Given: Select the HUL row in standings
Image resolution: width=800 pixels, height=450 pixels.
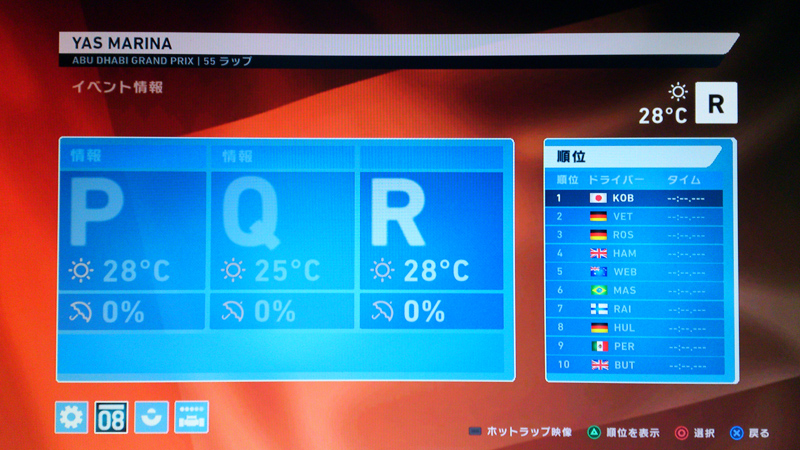Looking at the screenshot, I should coord(634,328).
